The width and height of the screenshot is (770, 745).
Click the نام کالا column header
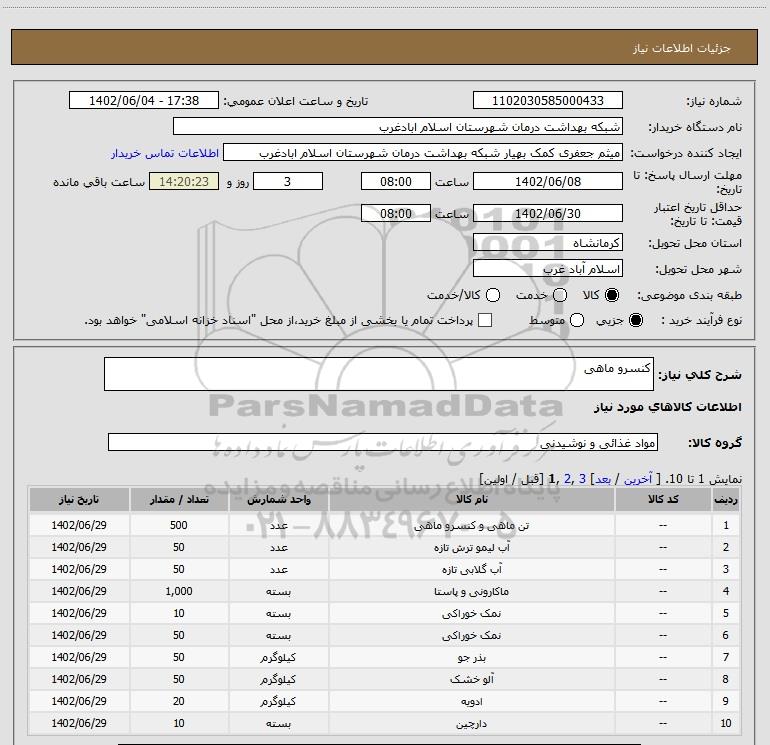coord(471,499)
